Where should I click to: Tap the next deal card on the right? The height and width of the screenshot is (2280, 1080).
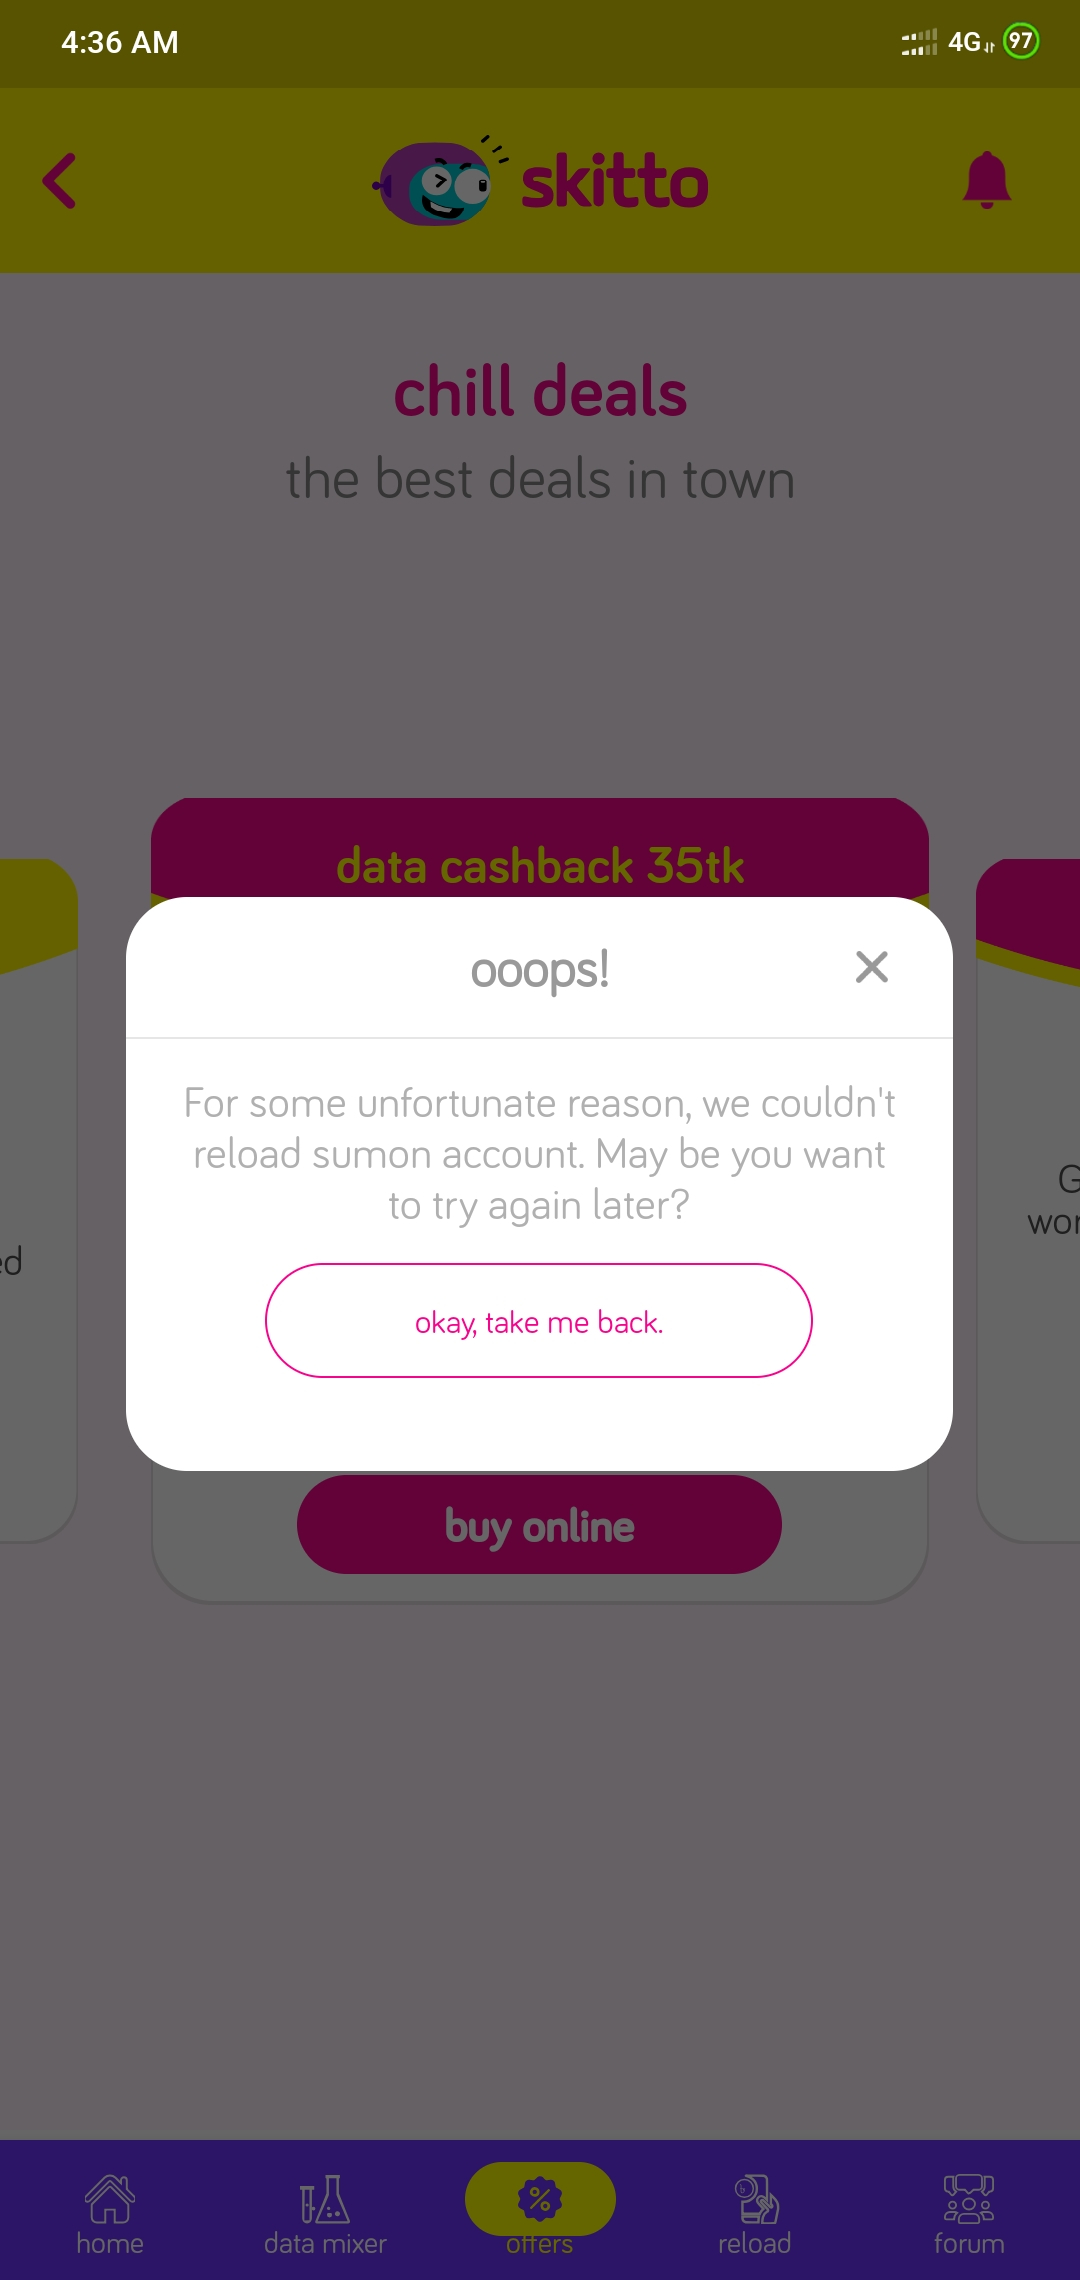[1029, 1200]
